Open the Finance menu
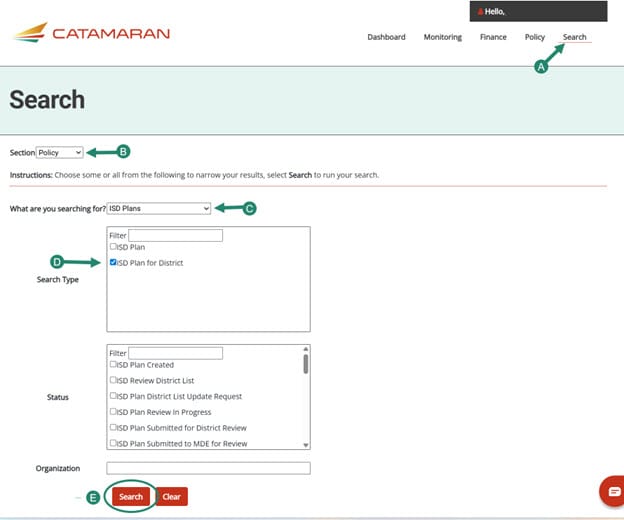The width and height of the screenshot is (624, 520). click(493, 37)
